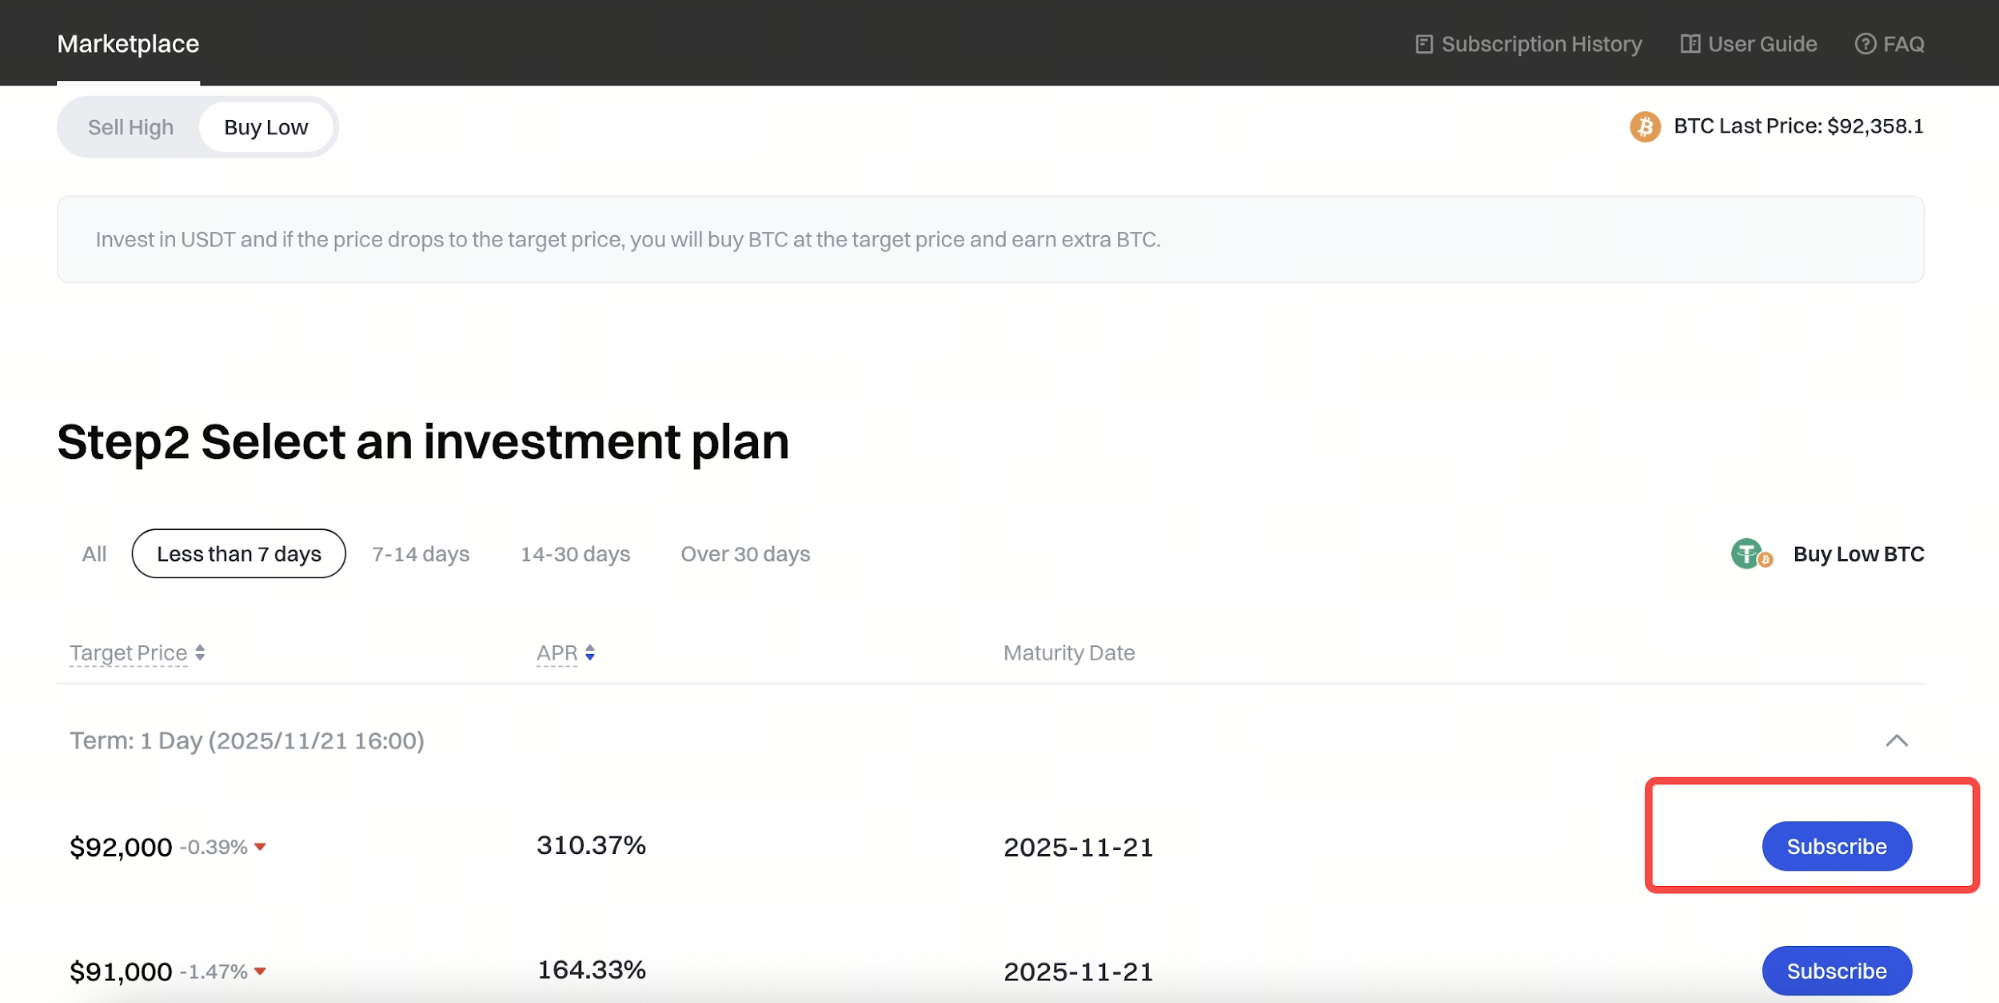Click the Term: 1 Day row header
The width and height of the screenshot is (1999, 1003).
pyautogui.click(x=247, y=741)
